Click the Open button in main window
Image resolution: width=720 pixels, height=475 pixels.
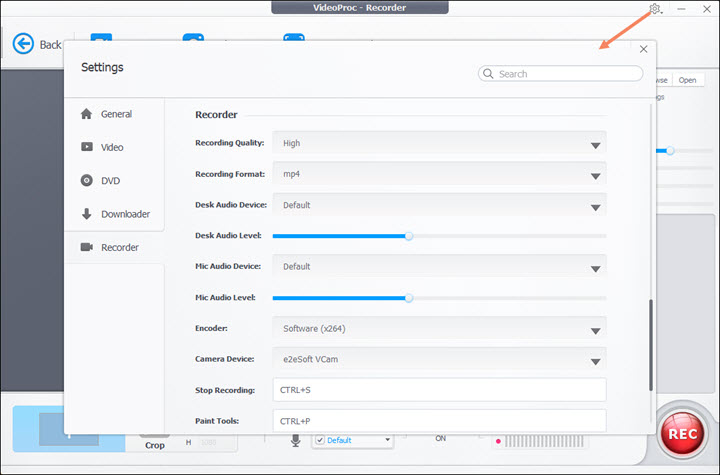[x=687, y=80]
